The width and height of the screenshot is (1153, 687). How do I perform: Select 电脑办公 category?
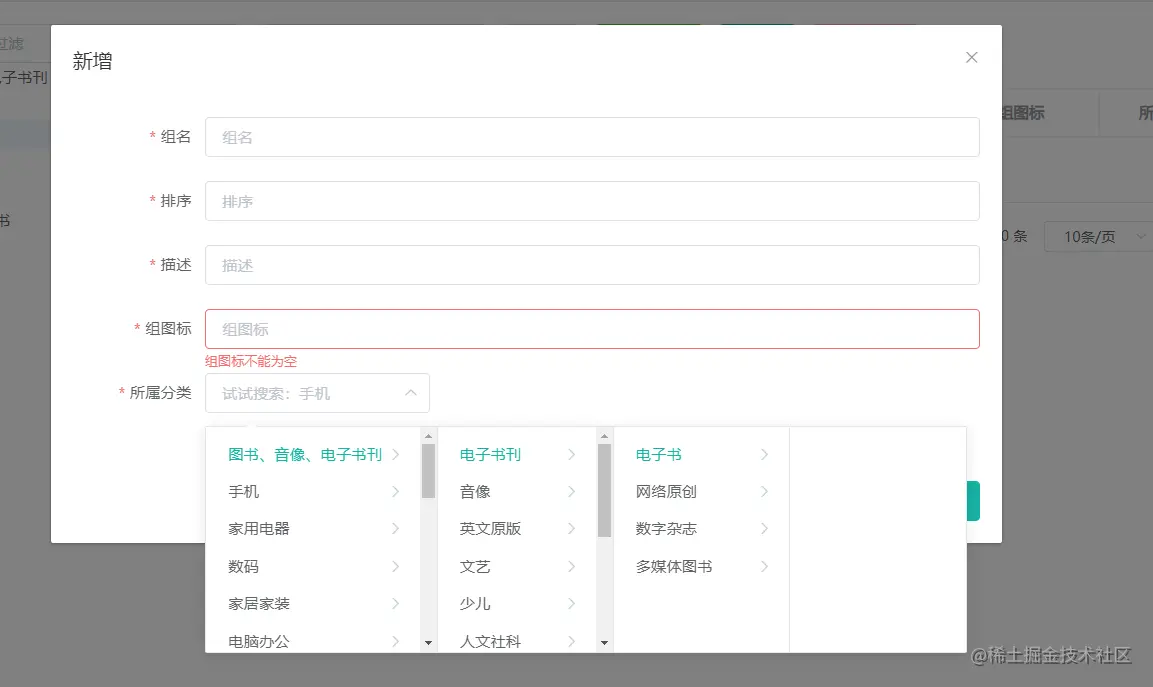[259, 641]
